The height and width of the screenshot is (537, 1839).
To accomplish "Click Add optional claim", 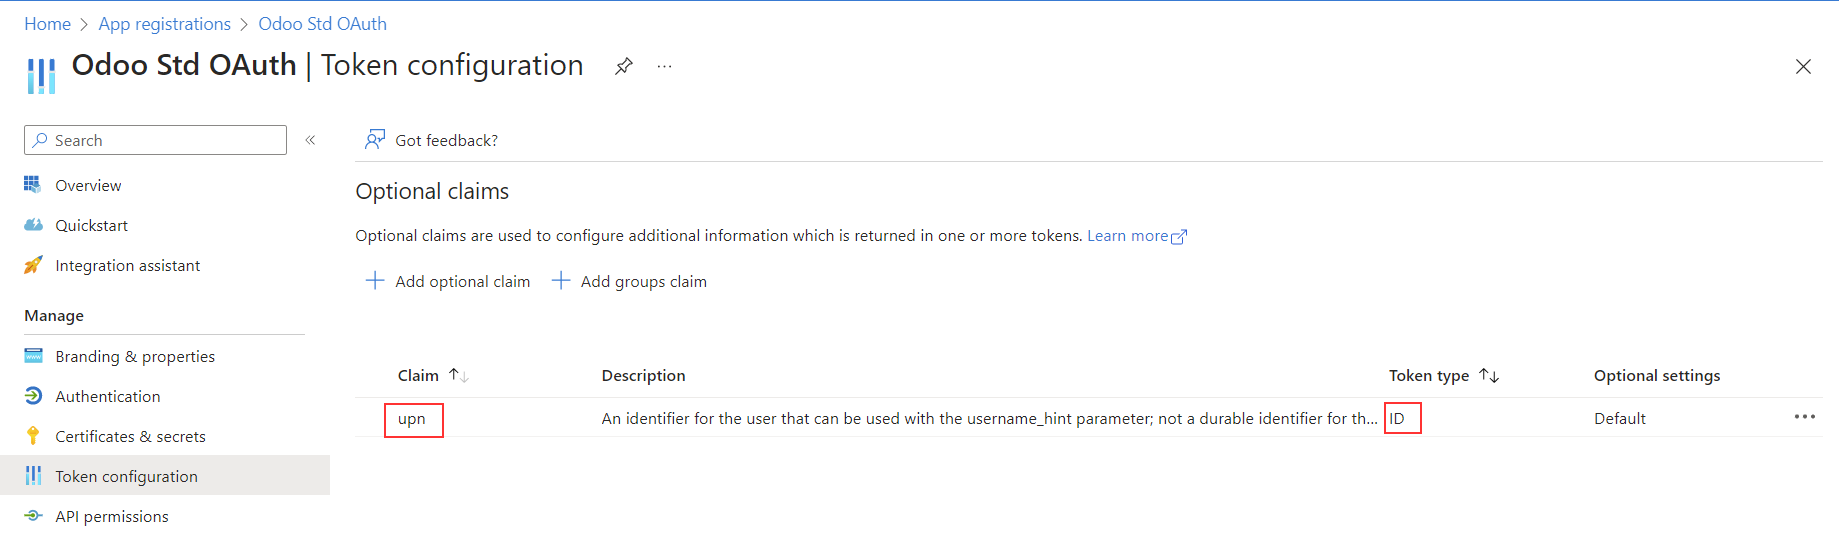I will [449, 281].
